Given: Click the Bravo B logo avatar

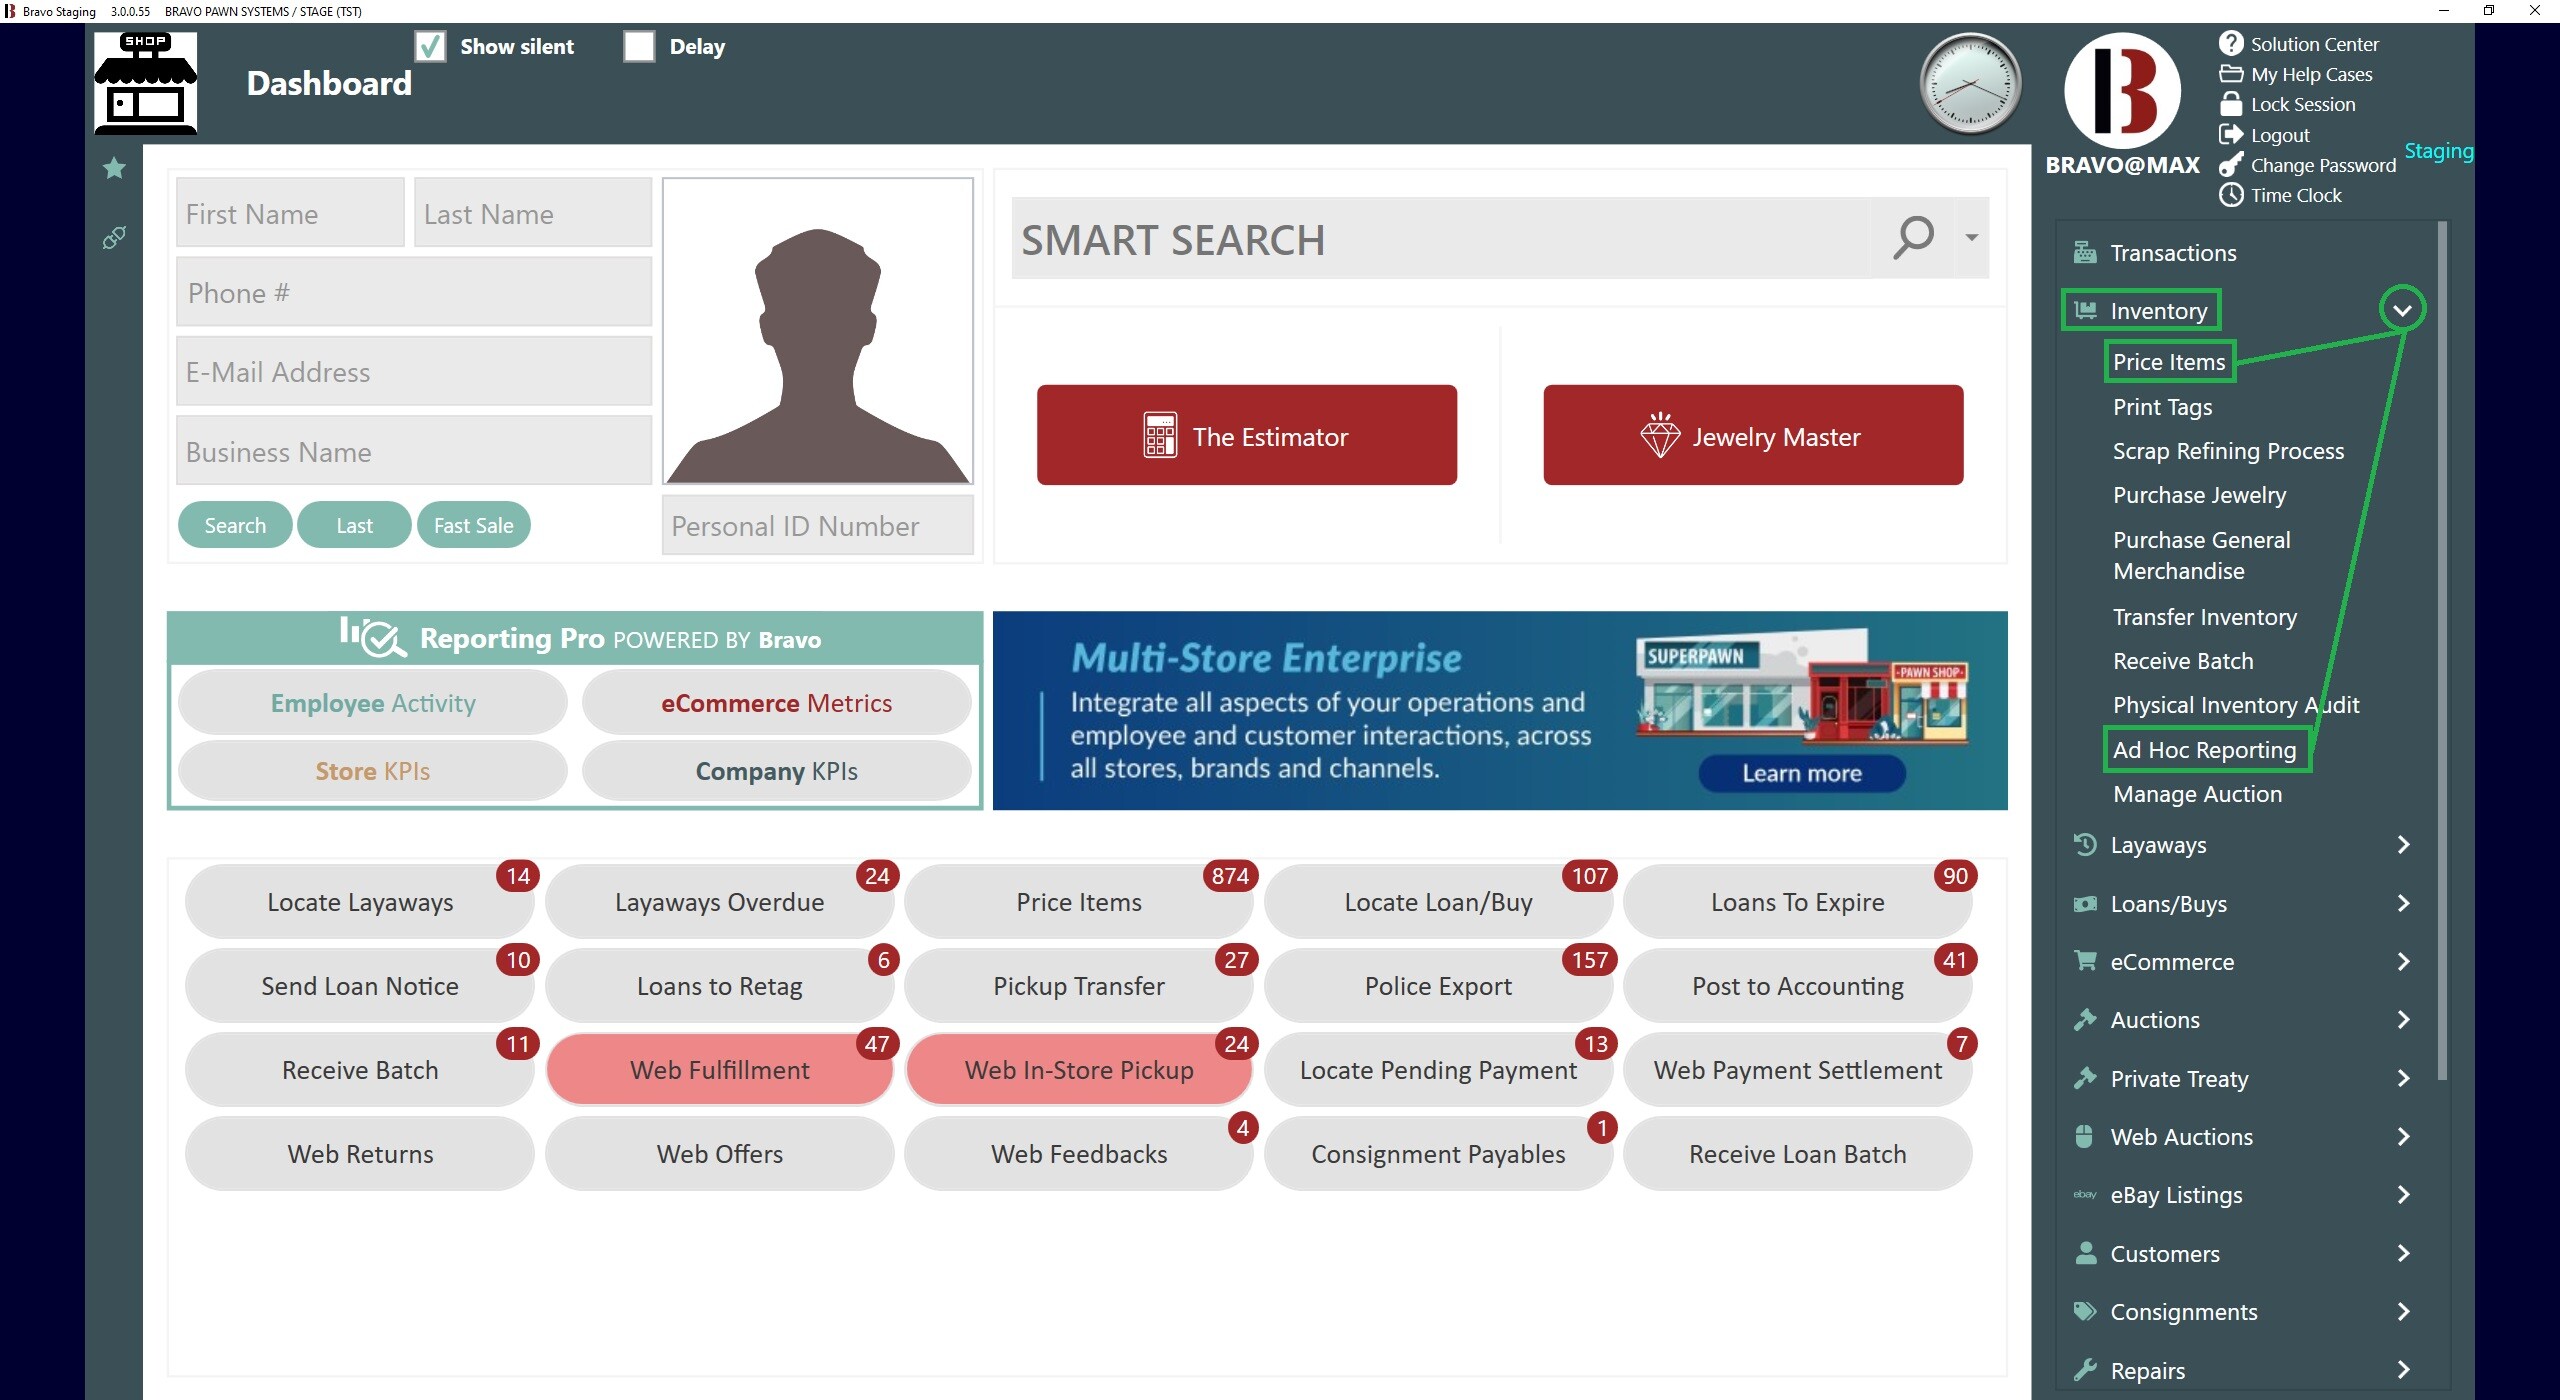Looking at the screenshot, I should [x=2122, y=91].
